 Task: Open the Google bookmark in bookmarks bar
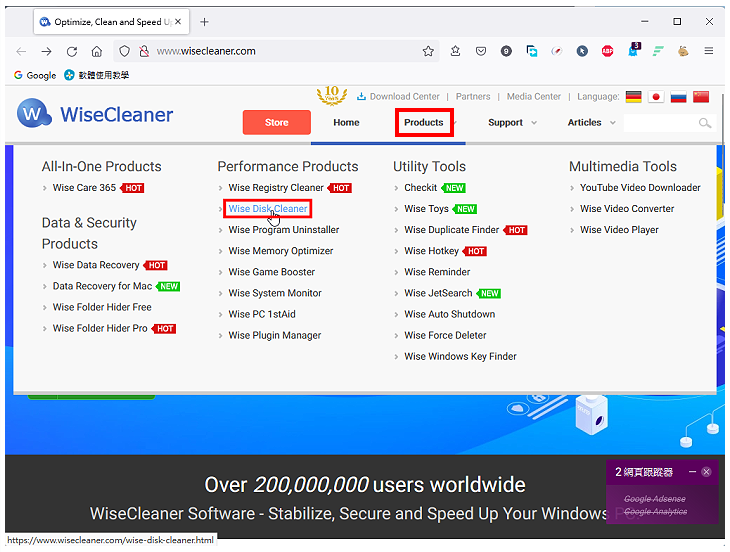coord(35,75)
